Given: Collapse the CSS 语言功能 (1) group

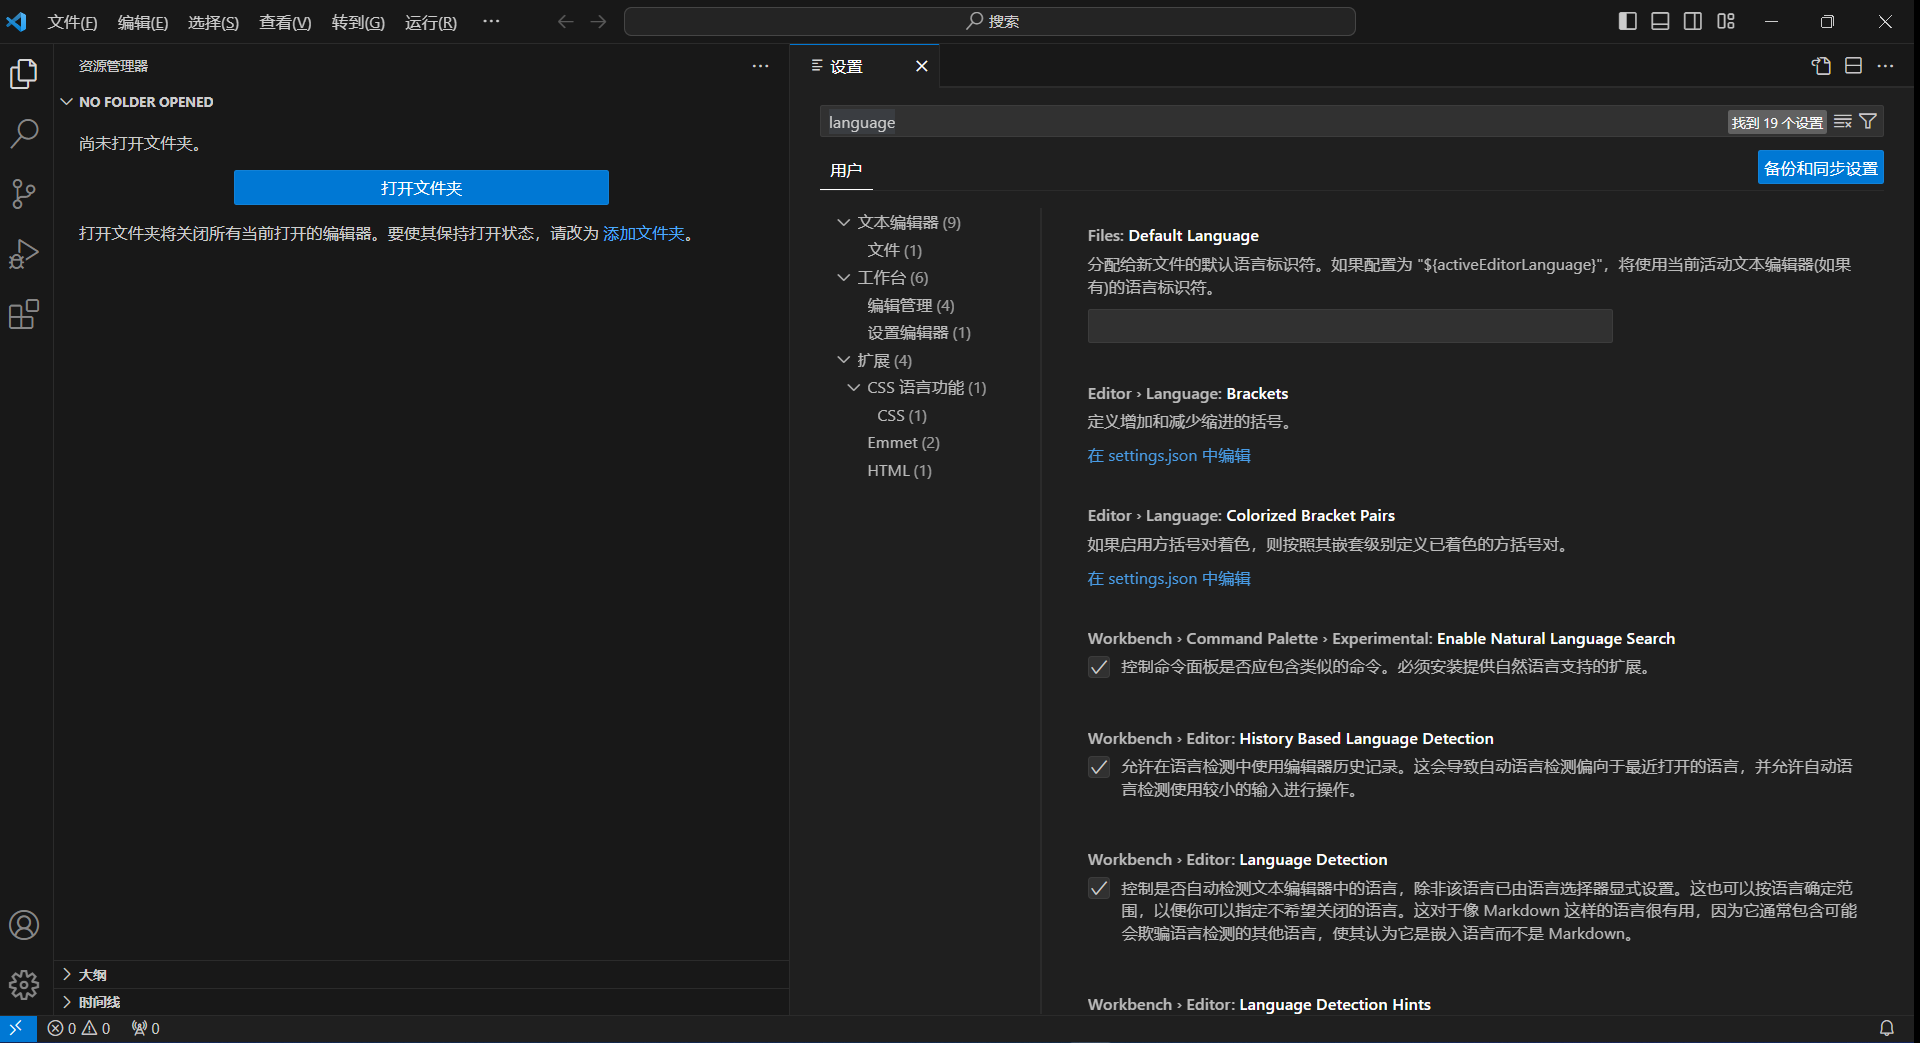Looking at the screenshot, I should (x=854, y=387).
